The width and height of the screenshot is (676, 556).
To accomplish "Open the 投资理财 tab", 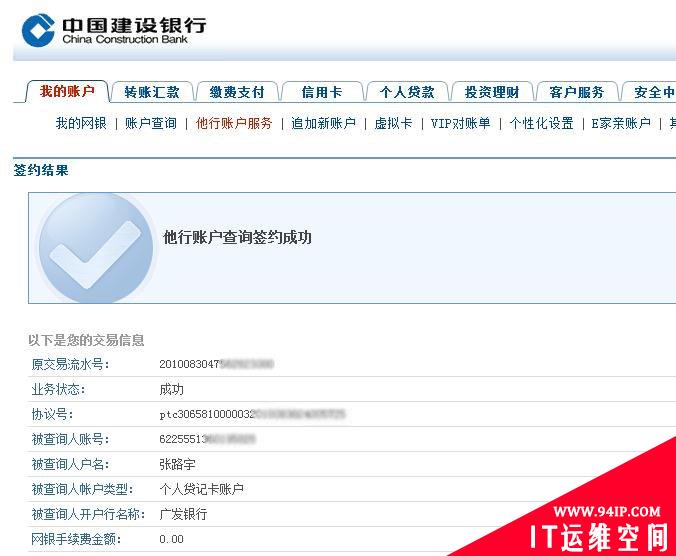I will [x=491, y=92].
